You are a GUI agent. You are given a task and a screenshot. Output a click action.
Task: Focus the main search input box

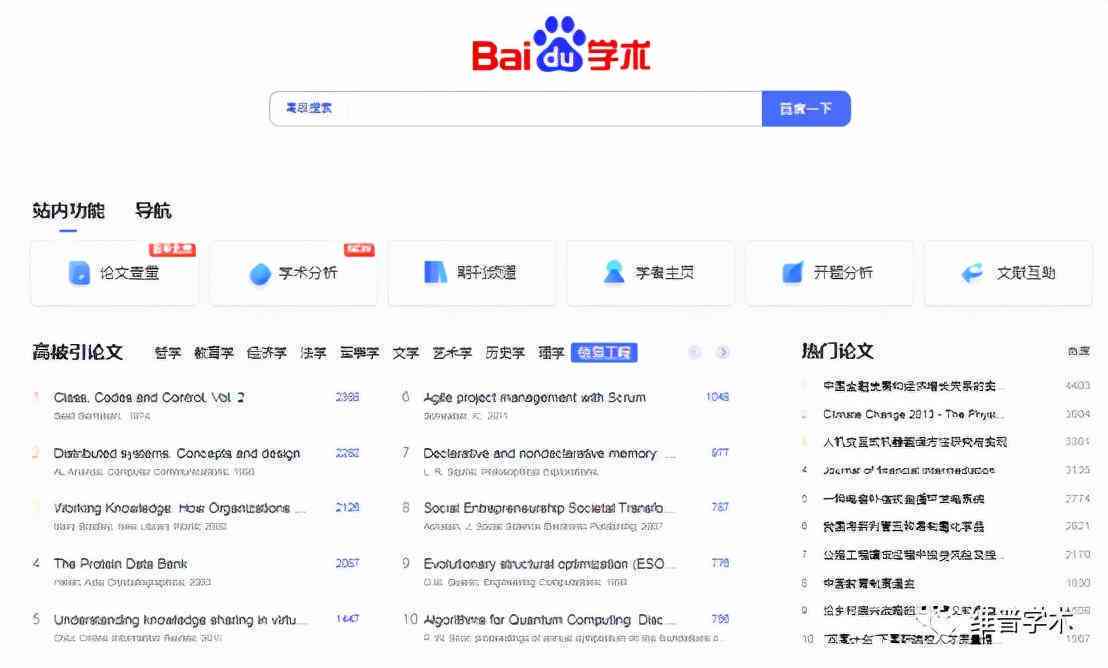point(516,109)
